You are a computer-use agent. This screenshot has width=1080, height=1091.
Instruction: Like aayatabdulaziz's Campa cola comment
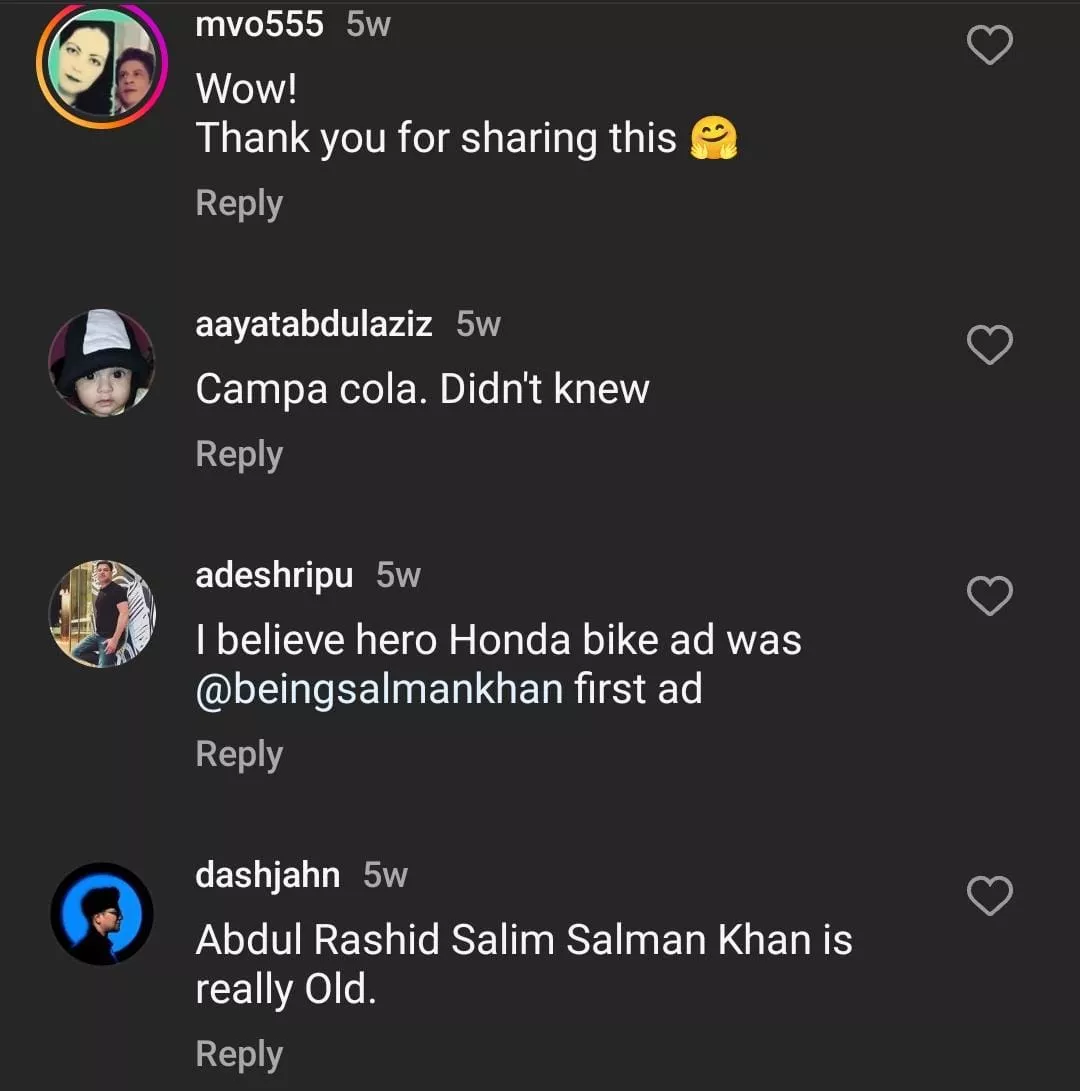tap(990, 345)
